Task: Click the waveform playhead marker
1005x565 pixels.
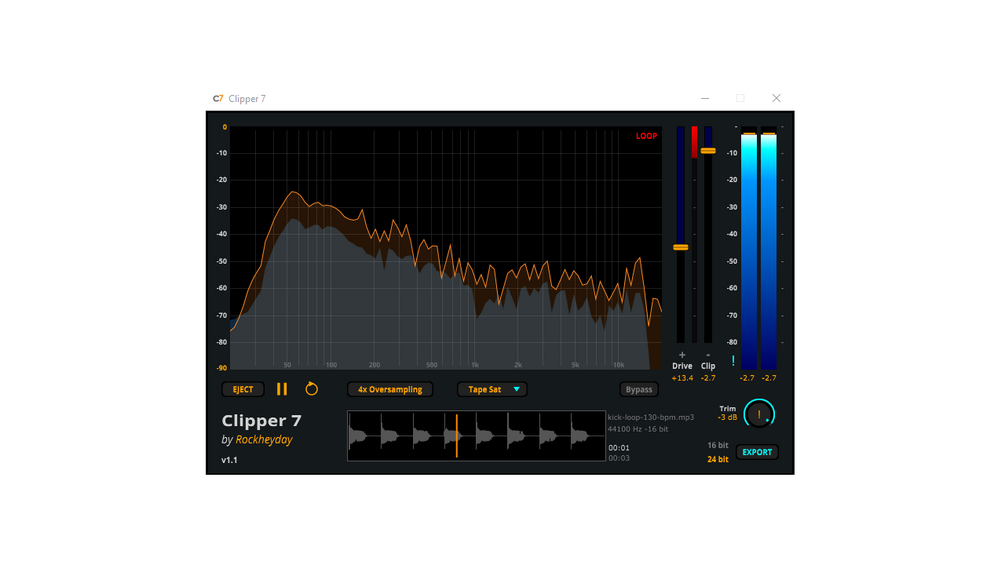Action: pos(457,436)
